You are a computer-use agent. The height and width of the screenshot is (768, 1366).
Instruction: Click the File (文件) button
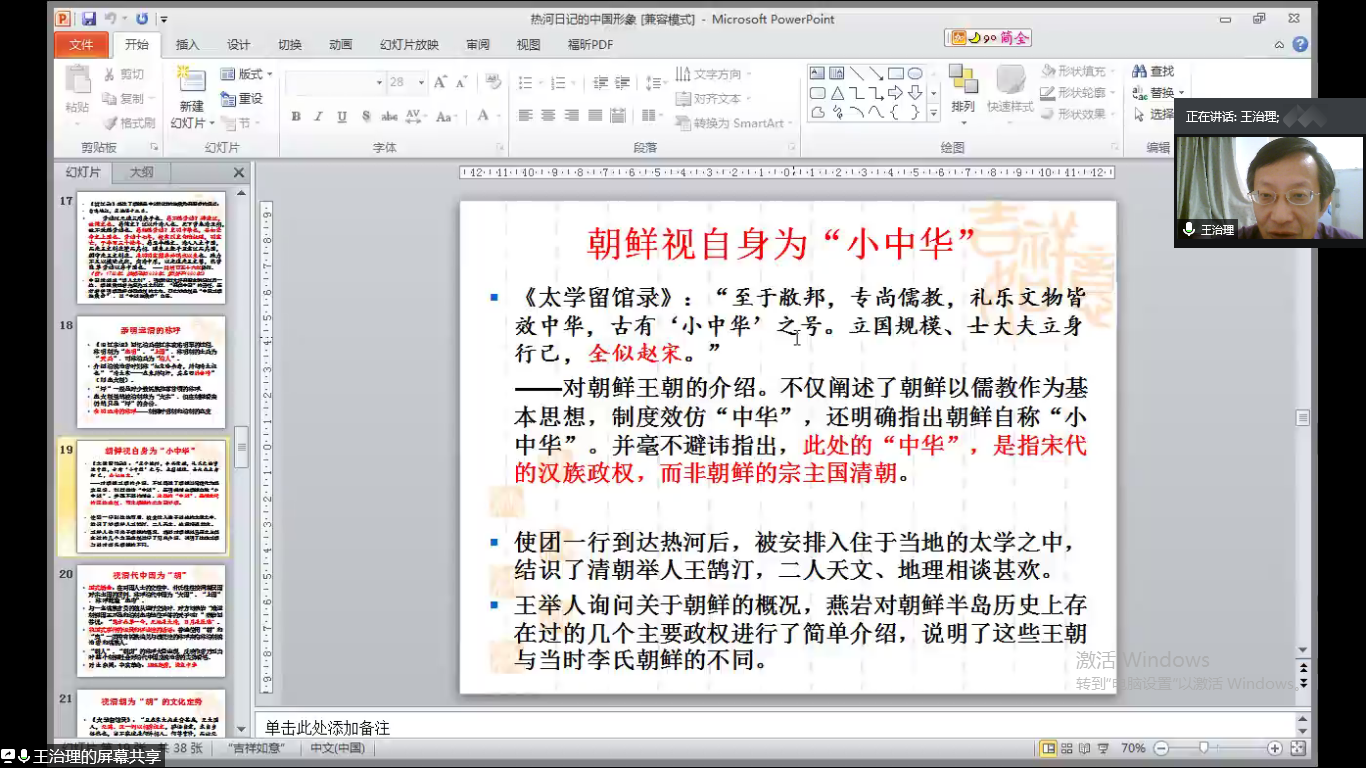point(81,45)
